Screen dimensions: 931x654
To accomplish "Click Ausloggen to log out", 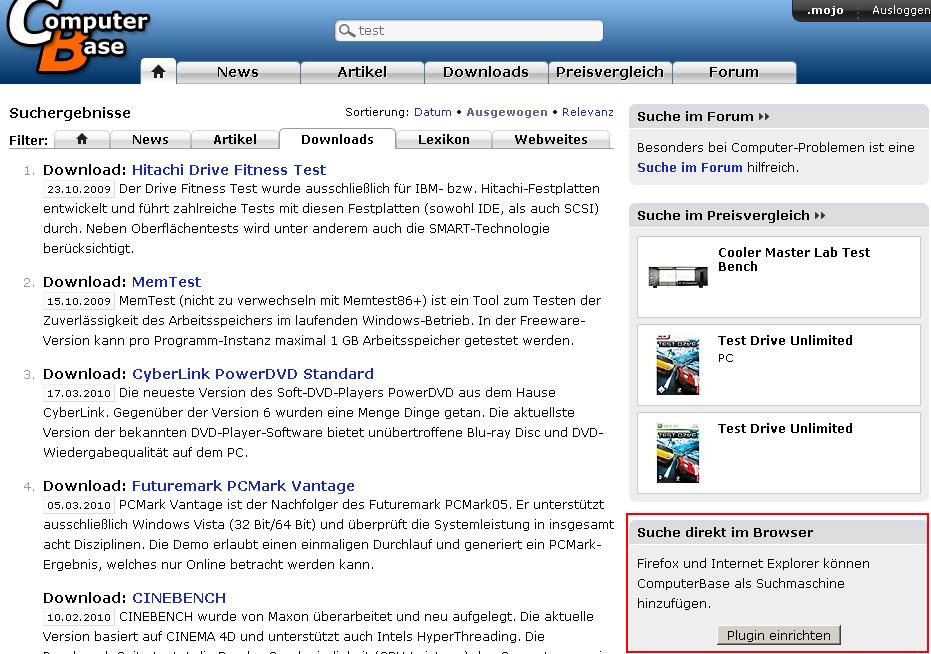I will [x=901, y=10].
